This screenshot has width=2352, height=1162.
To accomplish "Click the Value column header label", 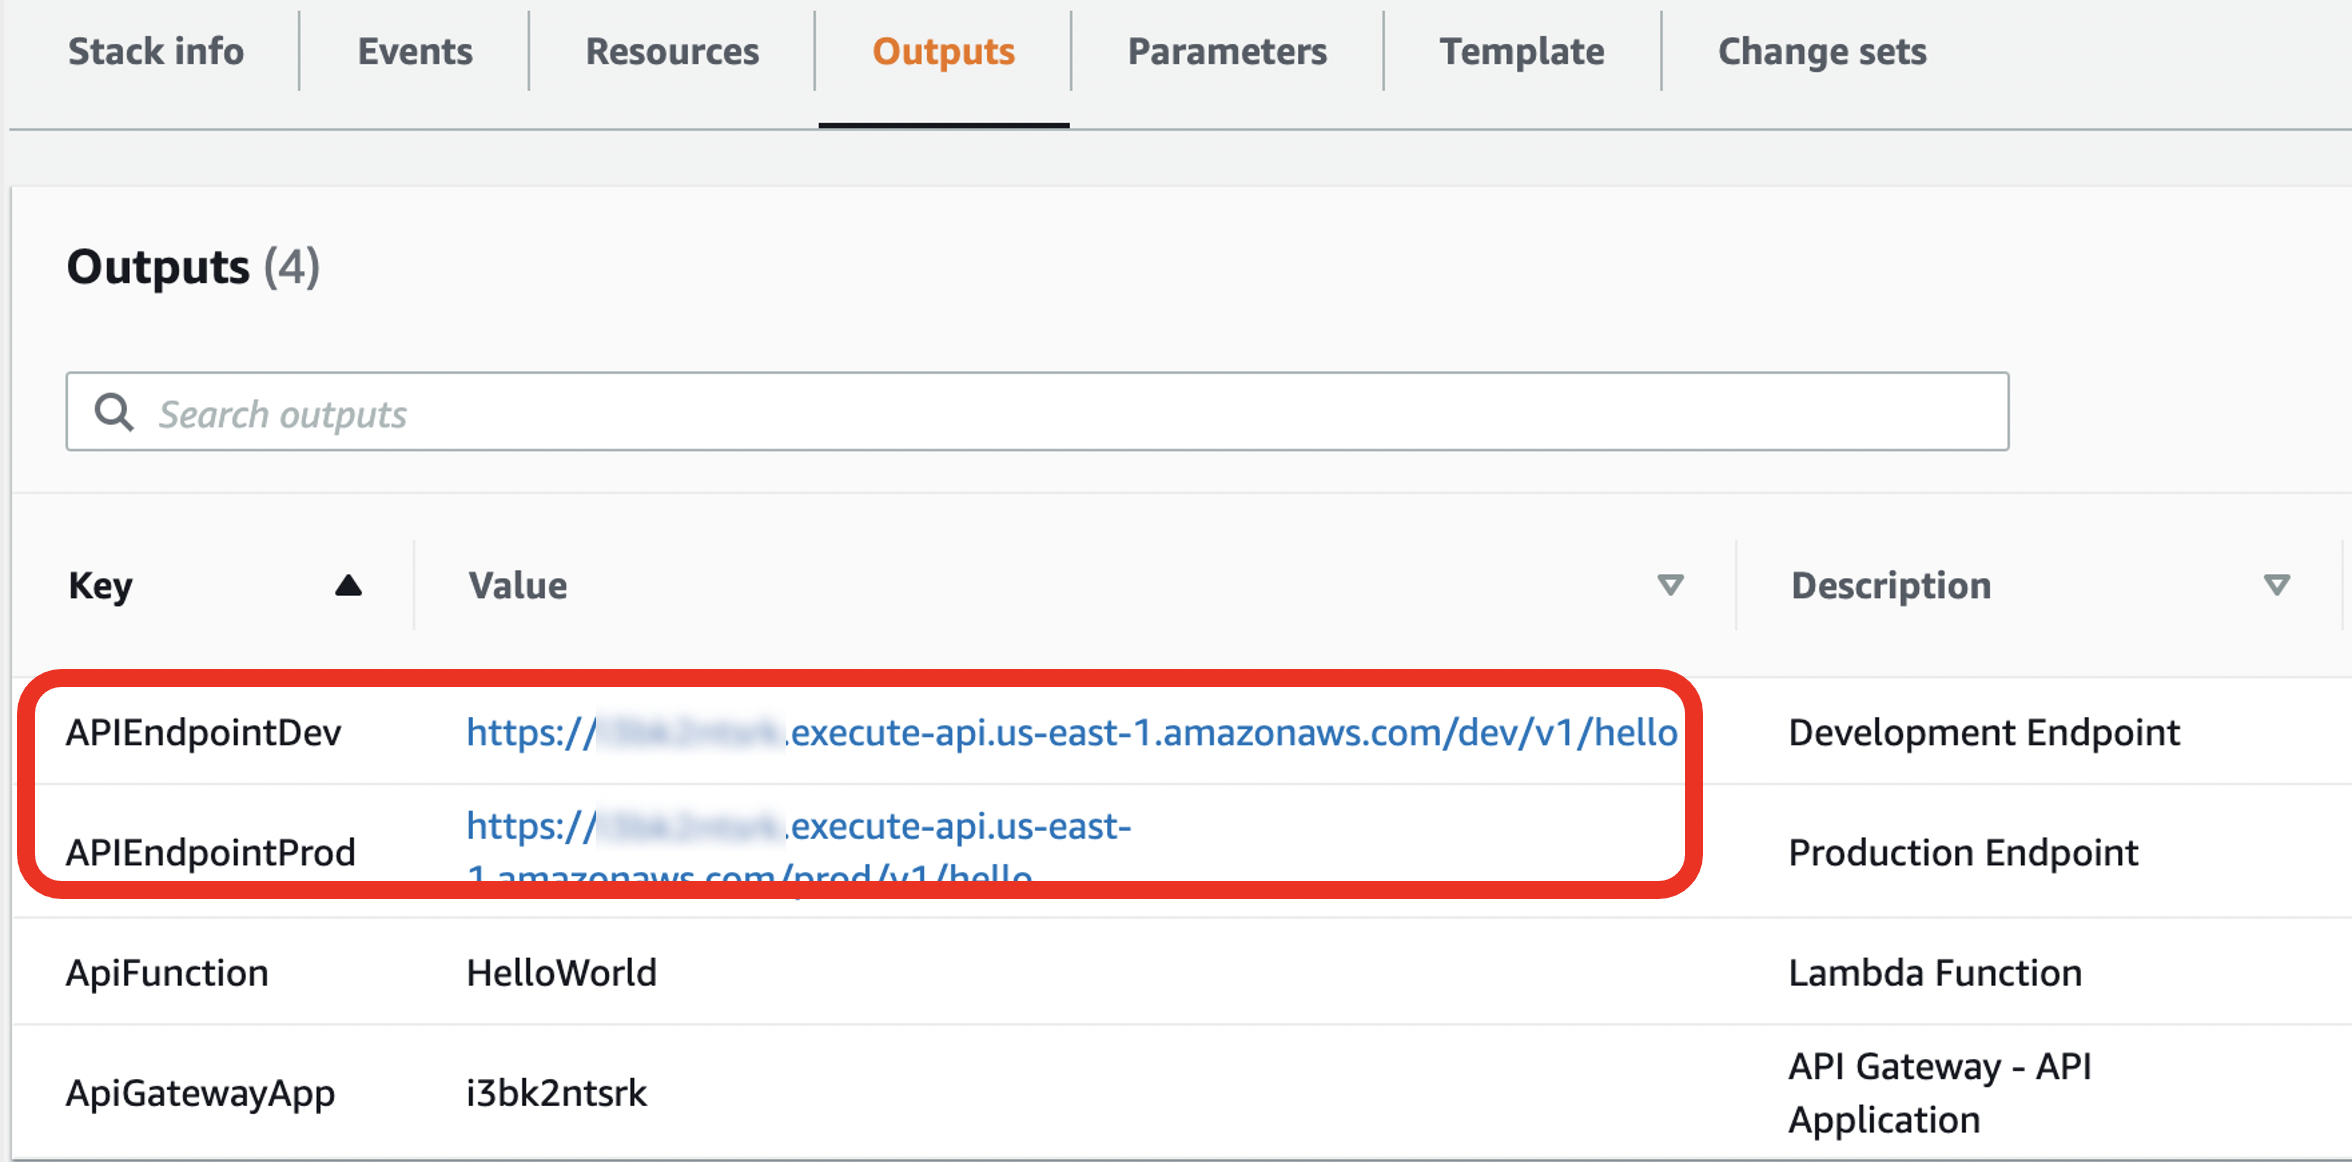I will coord(518,585).
